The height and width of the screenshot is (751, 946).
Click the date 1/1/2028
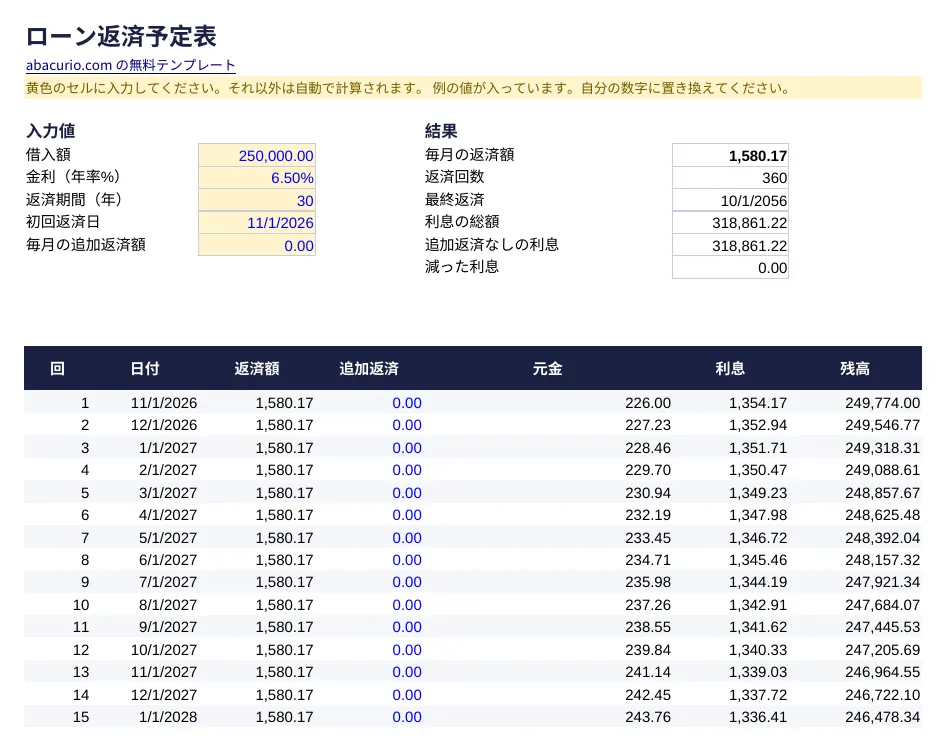(x=168, y=717)
